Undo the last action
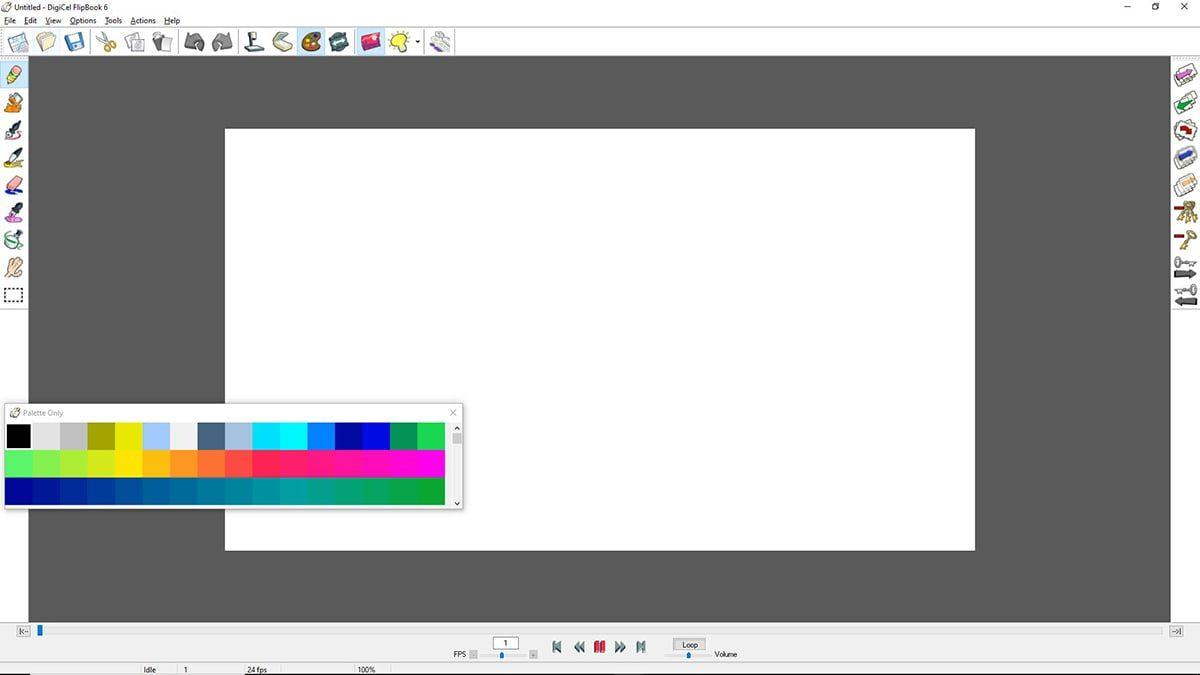 pyautogui.click(x=194, y=41)
